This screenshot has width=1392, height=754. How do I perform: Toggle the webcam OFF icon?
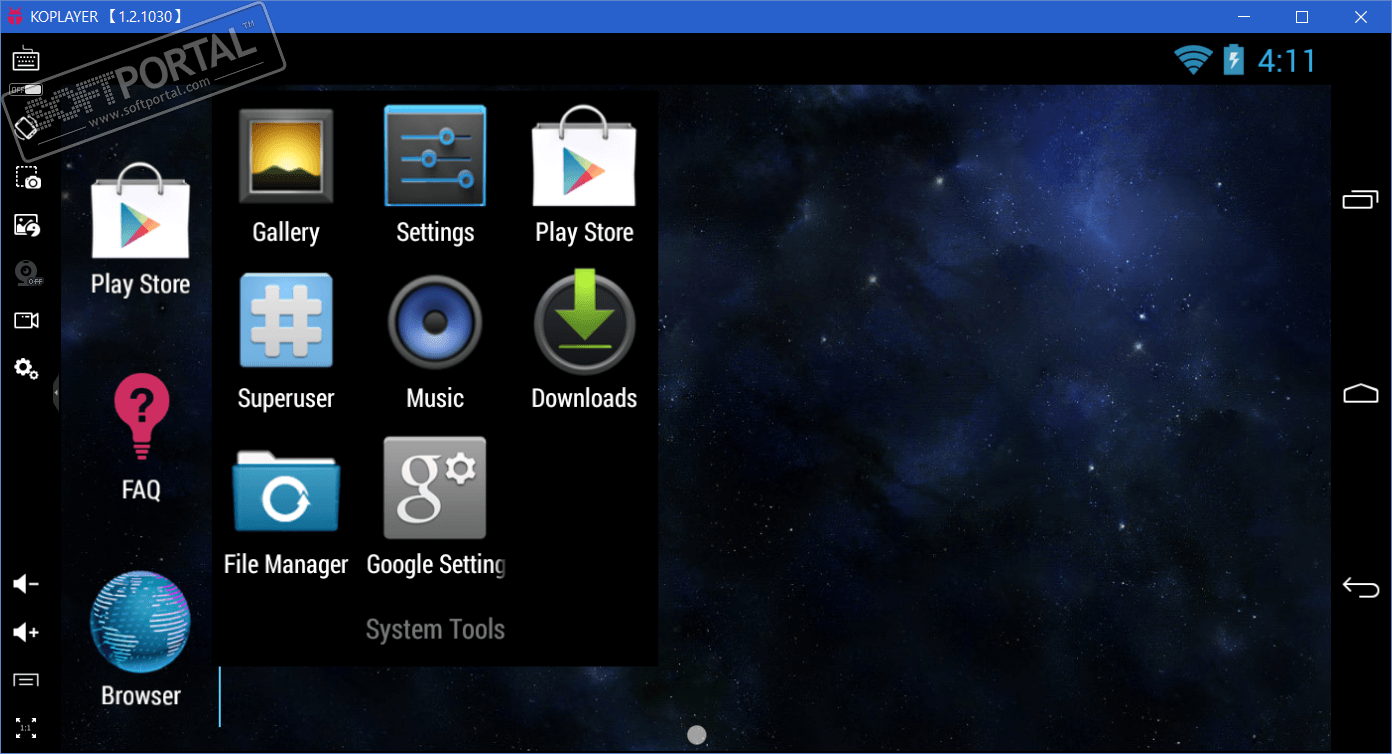point(27,273)
